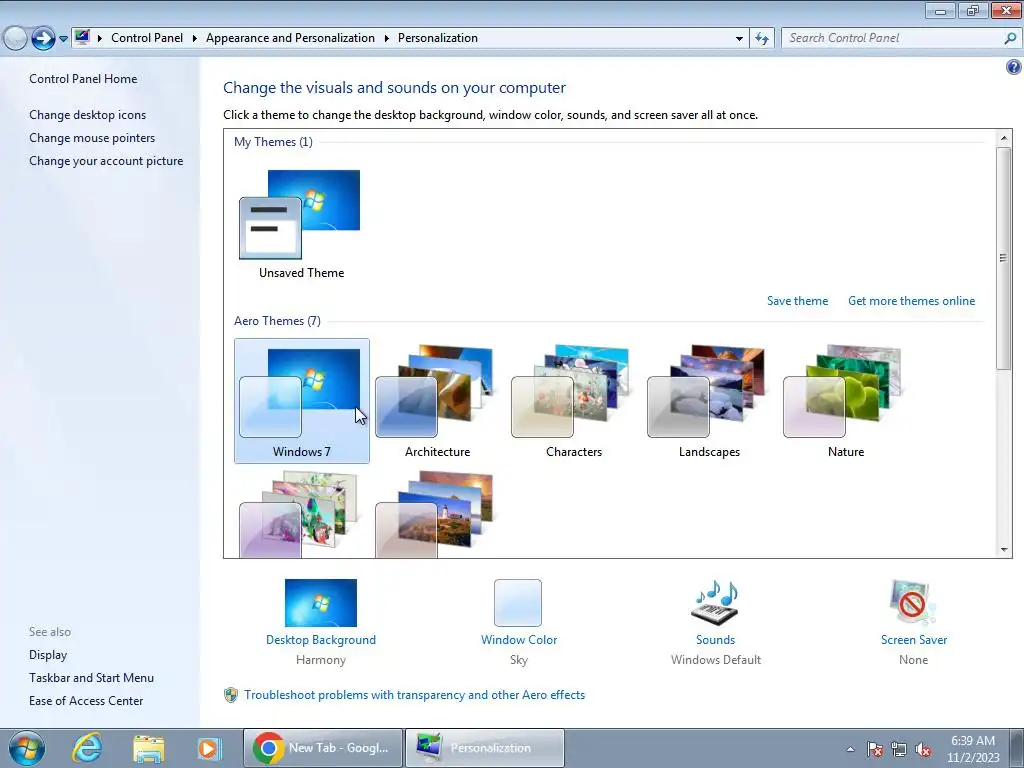Click the Control Panel icon in address bar
This screenshot has height=768, width=1024.
pos(82,37)
